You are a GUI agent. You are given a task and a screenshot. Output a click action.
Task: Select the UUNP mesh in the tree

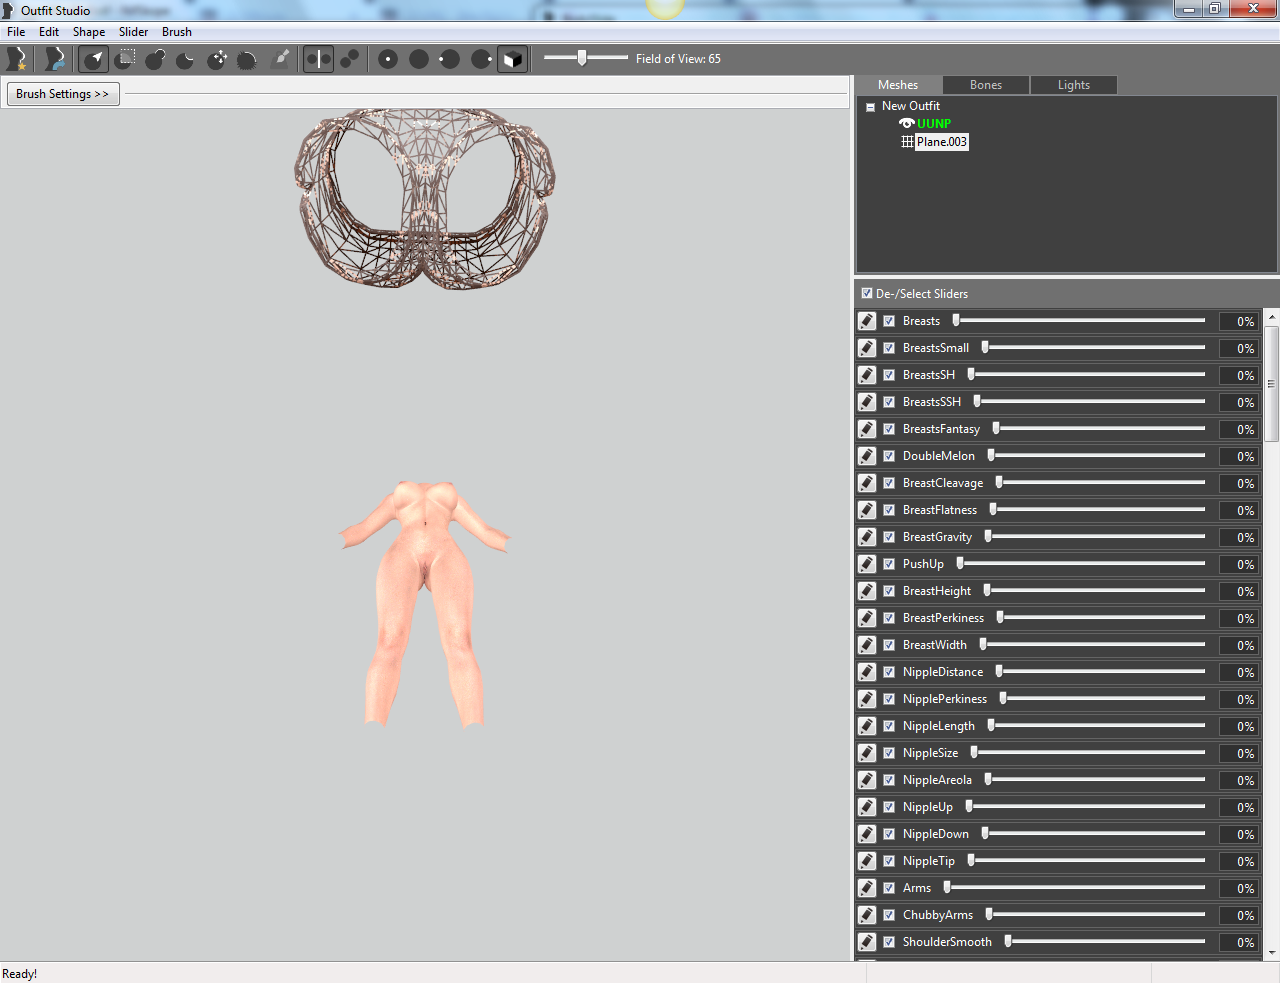(x=934, y=123)
